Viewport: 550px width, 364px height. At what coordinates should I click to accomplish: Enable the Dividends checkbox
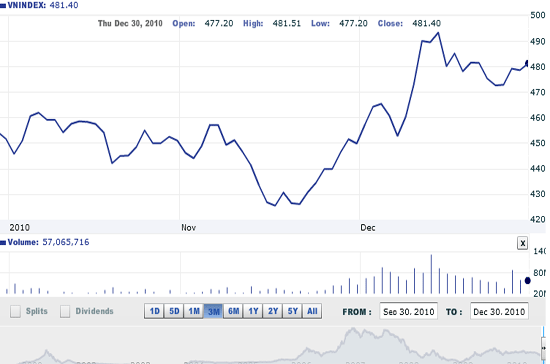point(65,311)
